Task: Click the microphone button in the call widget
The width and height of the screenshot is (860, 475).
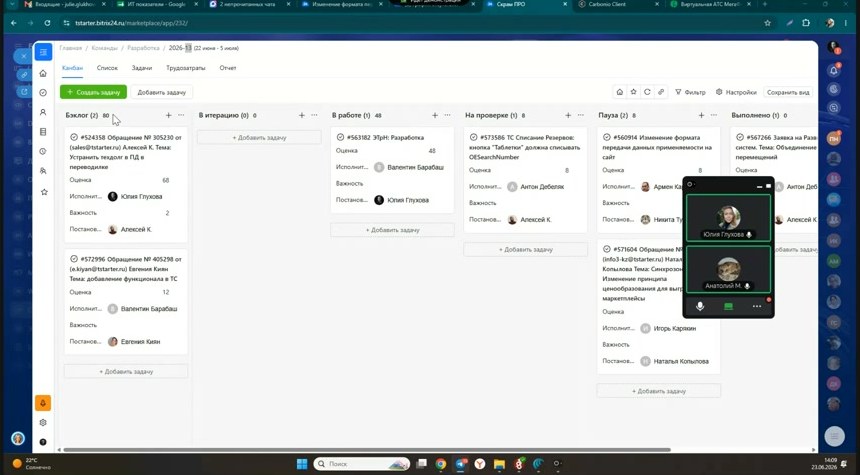Action: pos(700,306)
